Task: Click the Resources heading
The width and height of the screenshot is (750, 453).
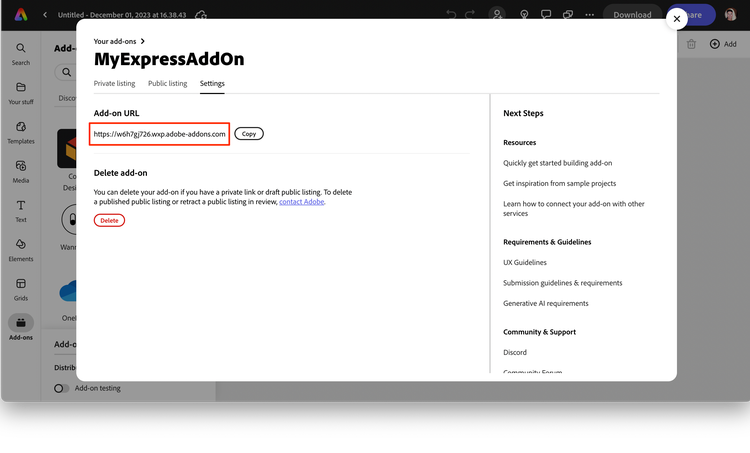Action: click(x=519, y=143)
